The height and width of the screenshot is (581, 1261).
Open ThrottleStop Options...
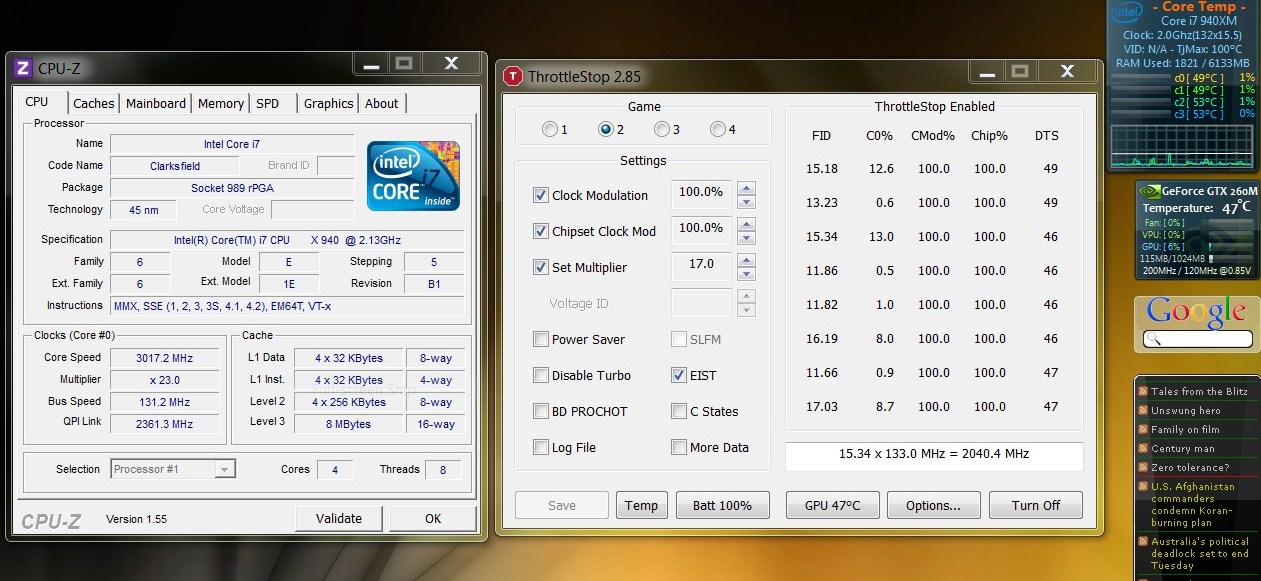tap(933, 505)
